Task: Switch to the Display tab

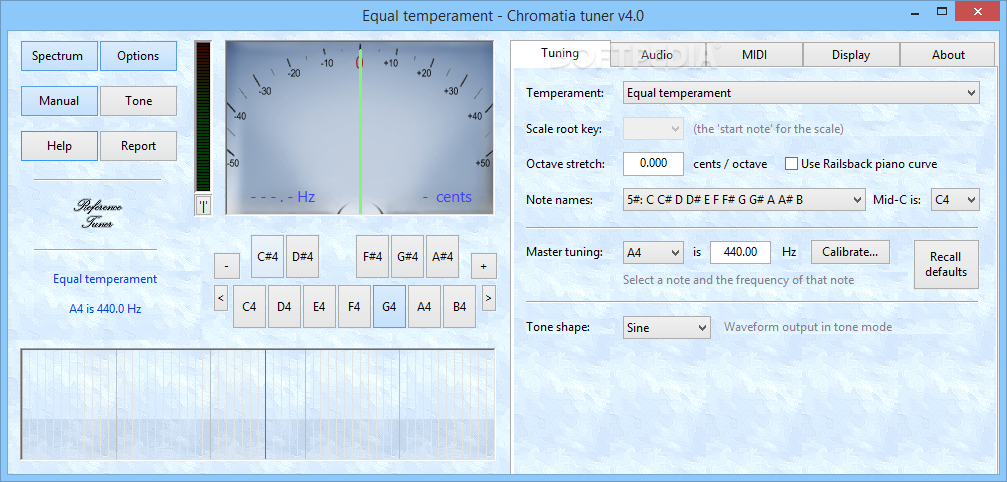Action: [x=851, y=55]
